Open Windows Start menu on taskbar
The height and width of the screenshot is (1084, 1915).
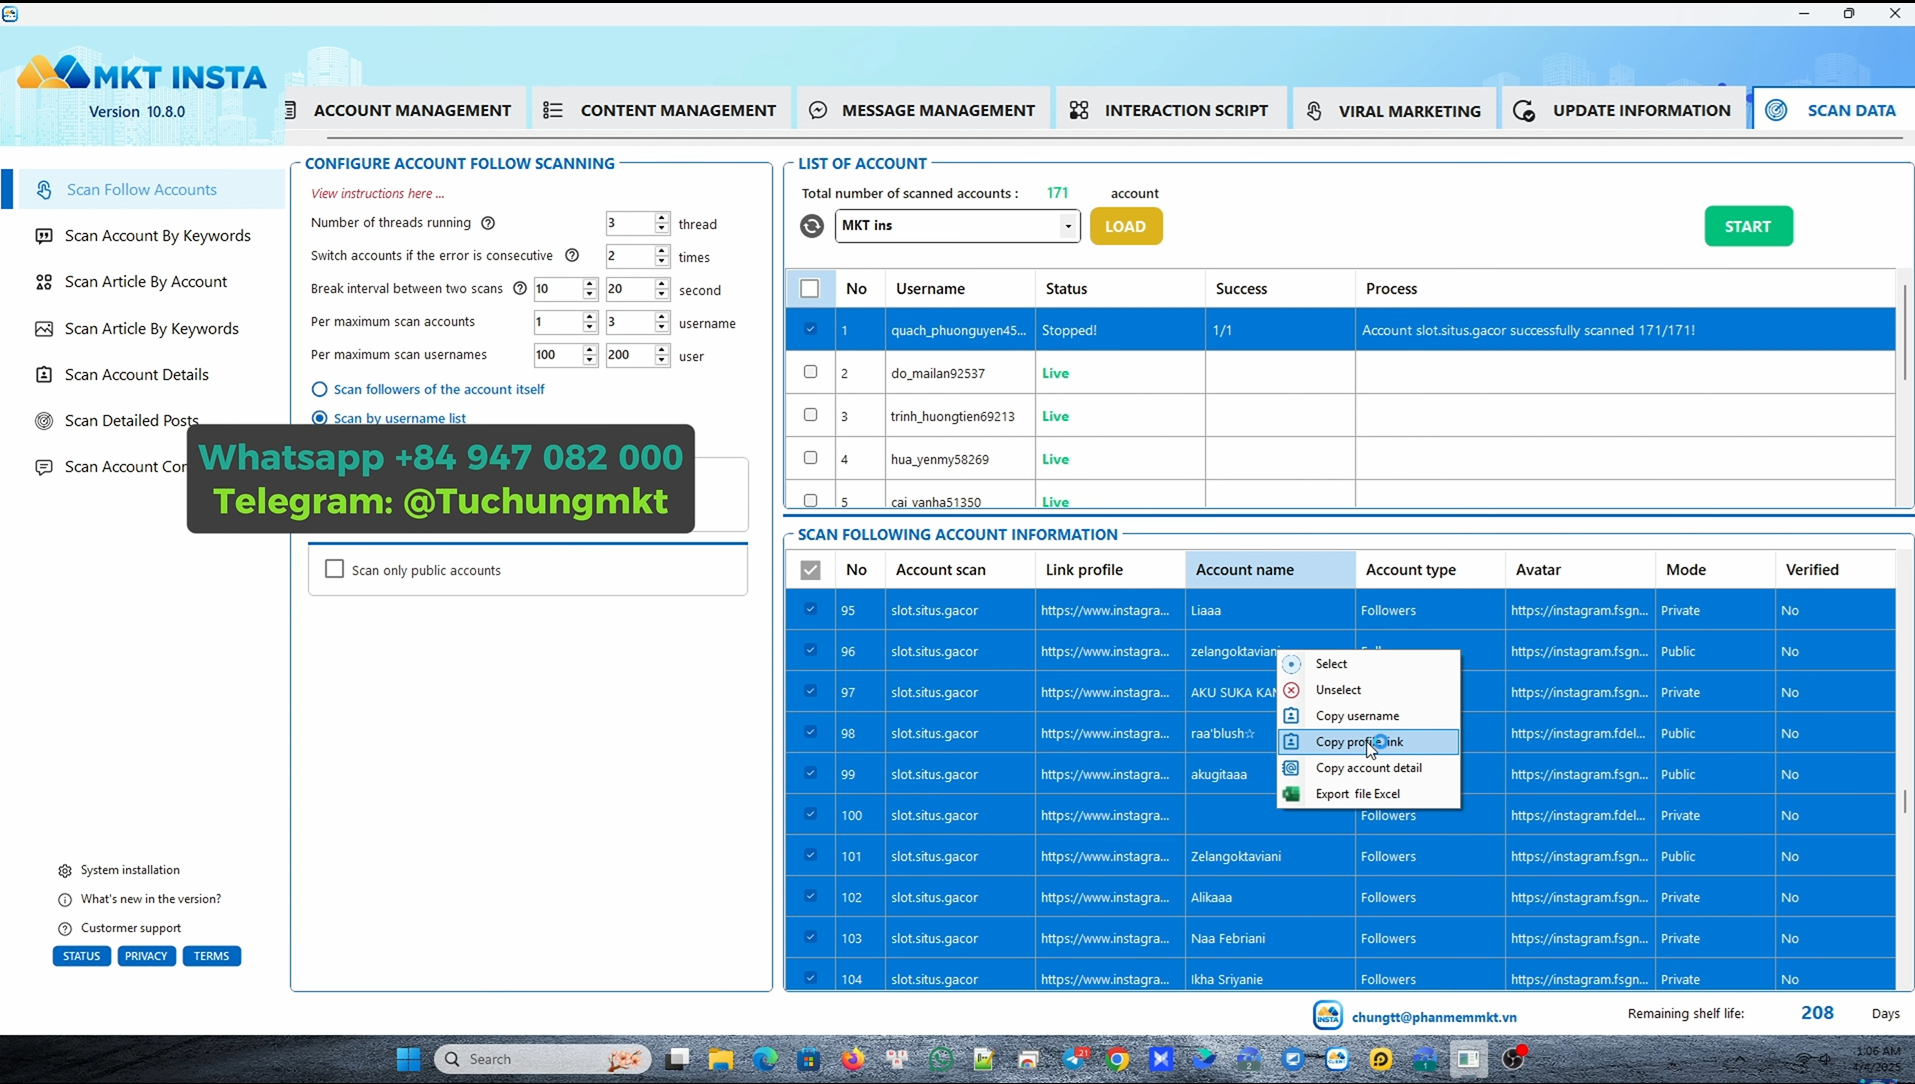(x=408, y=1059)
